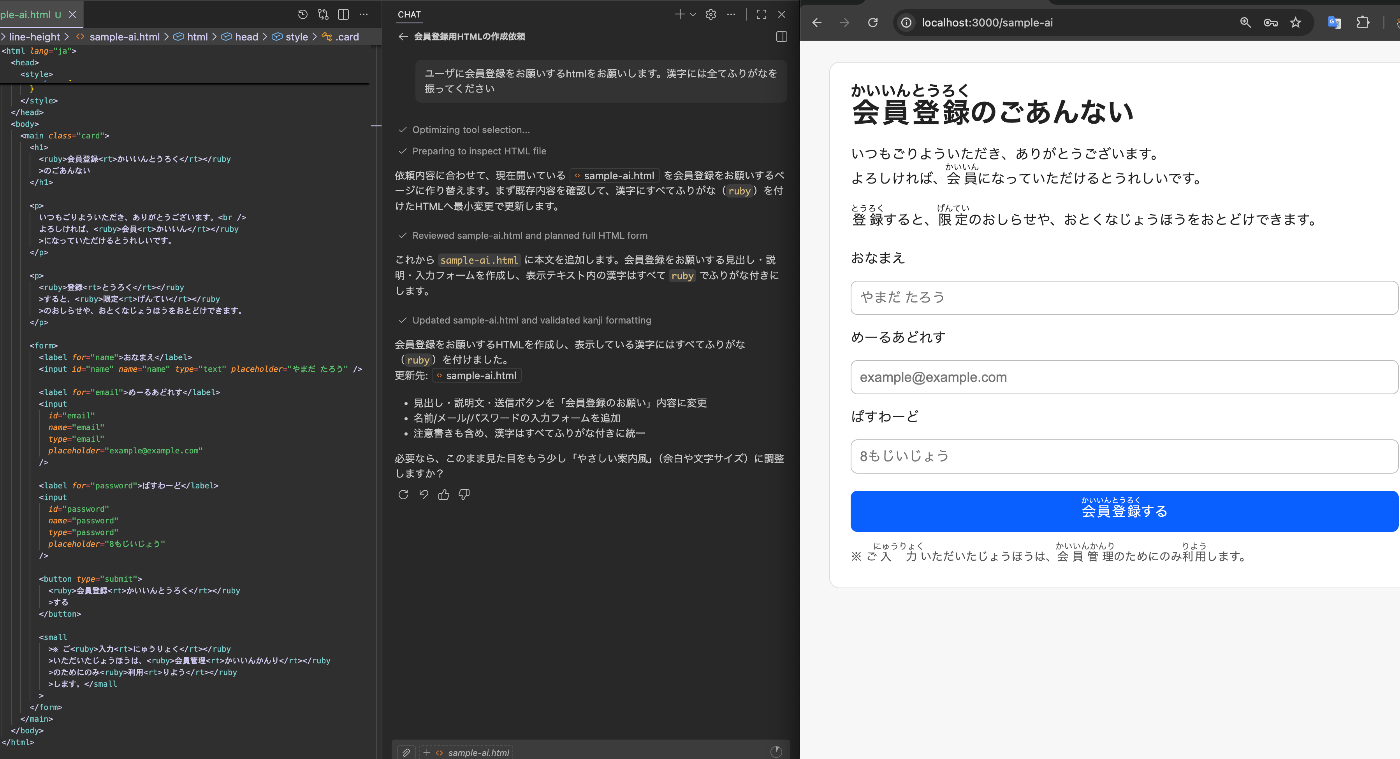This screenshot has width=1400, height=759.
Task: Focus the email field example@example.com
Action: [1124, 377]
